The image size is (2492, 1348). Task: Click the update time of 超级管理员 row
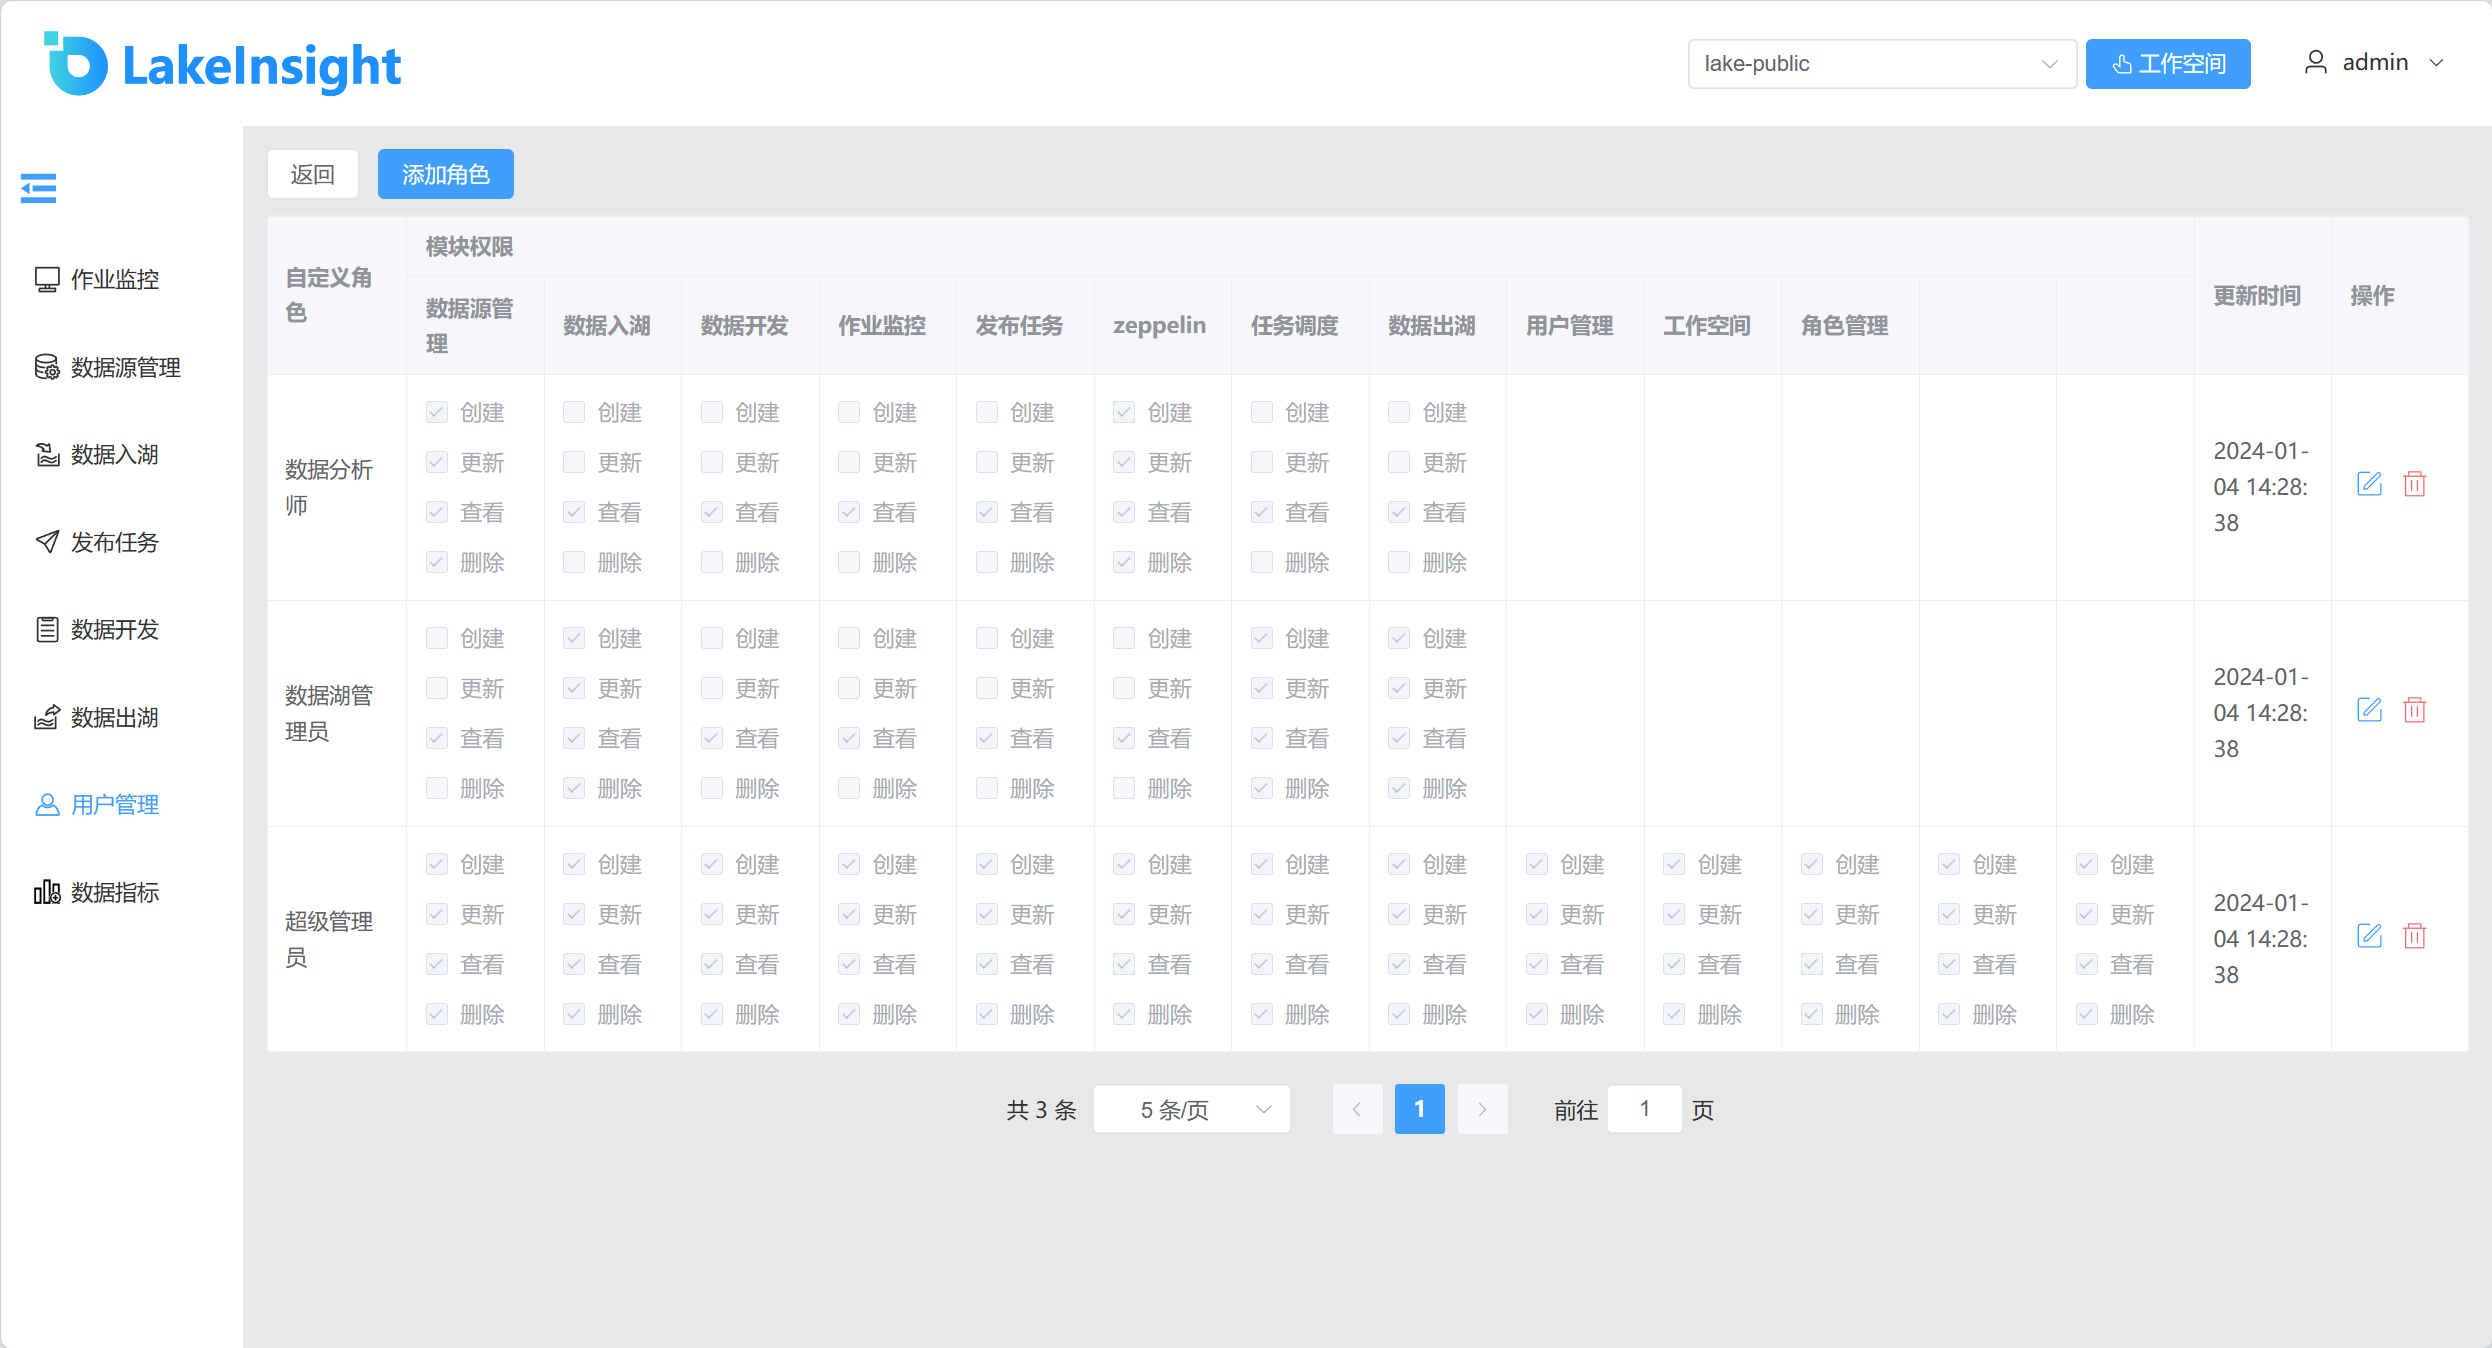(x=2262, y=939)
